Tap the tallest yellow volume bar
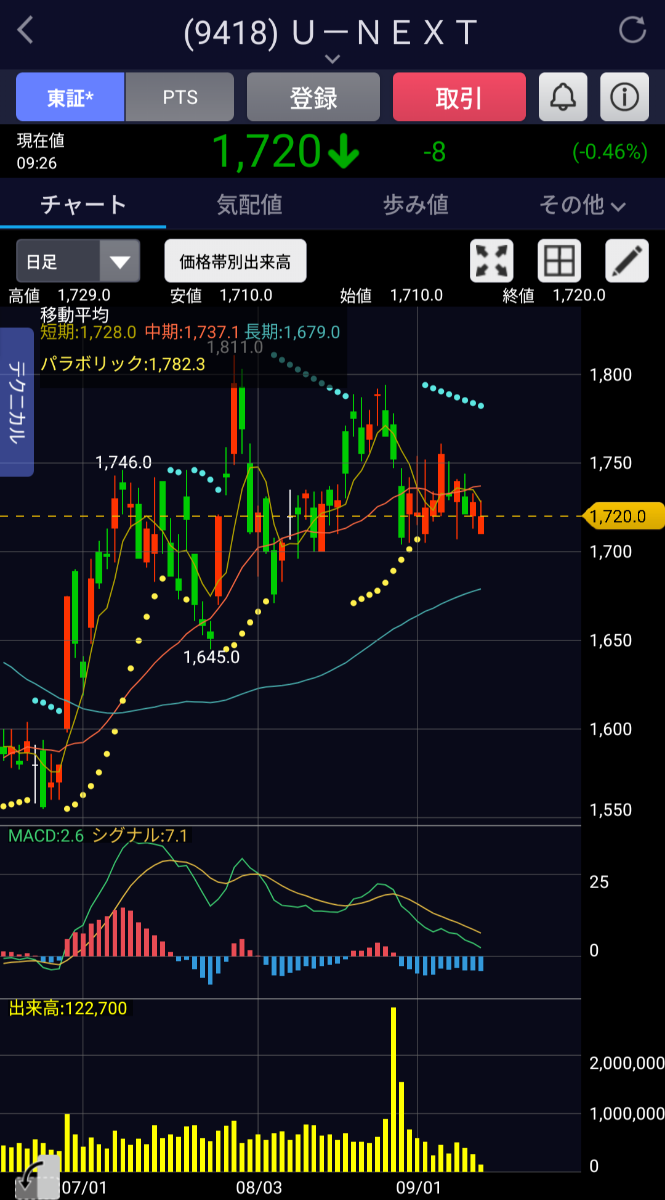The width and height of the screenshot is (665, 1200). tap(393, 1089)
